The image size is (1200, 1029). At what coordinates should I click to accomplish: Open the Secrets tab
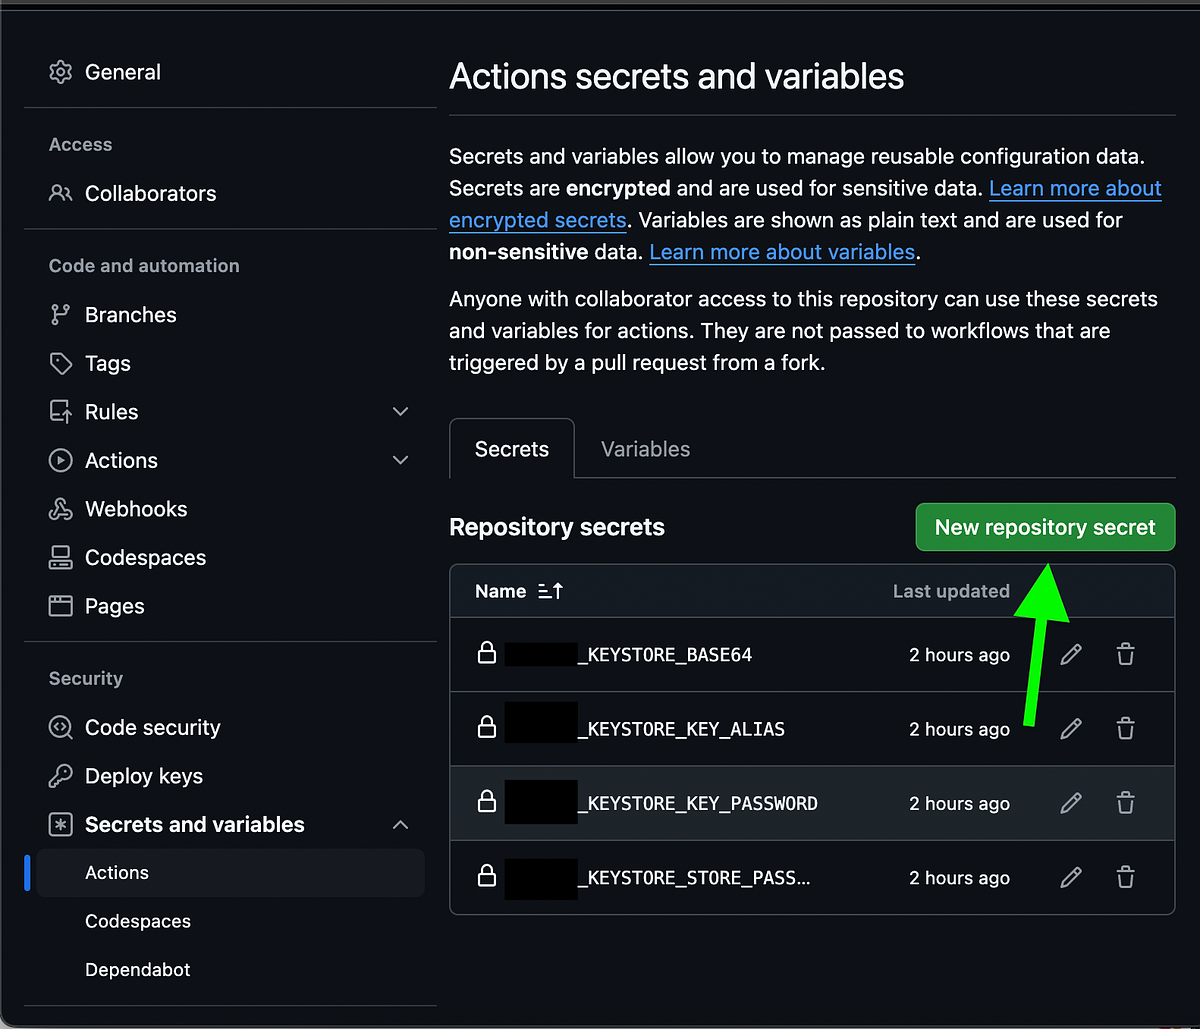(511, 448)
